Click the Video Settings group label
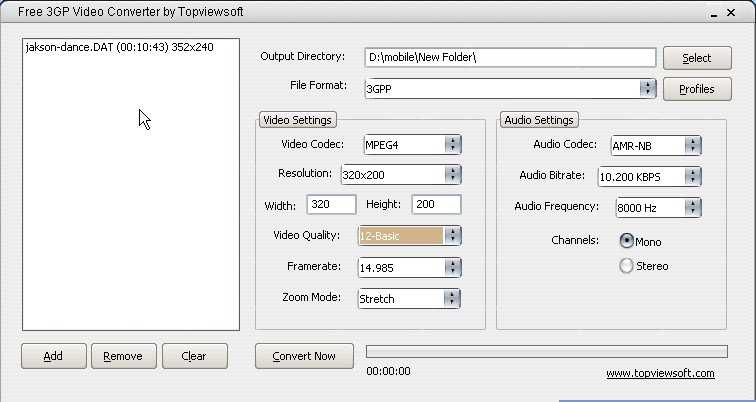 tap(297, 120)
